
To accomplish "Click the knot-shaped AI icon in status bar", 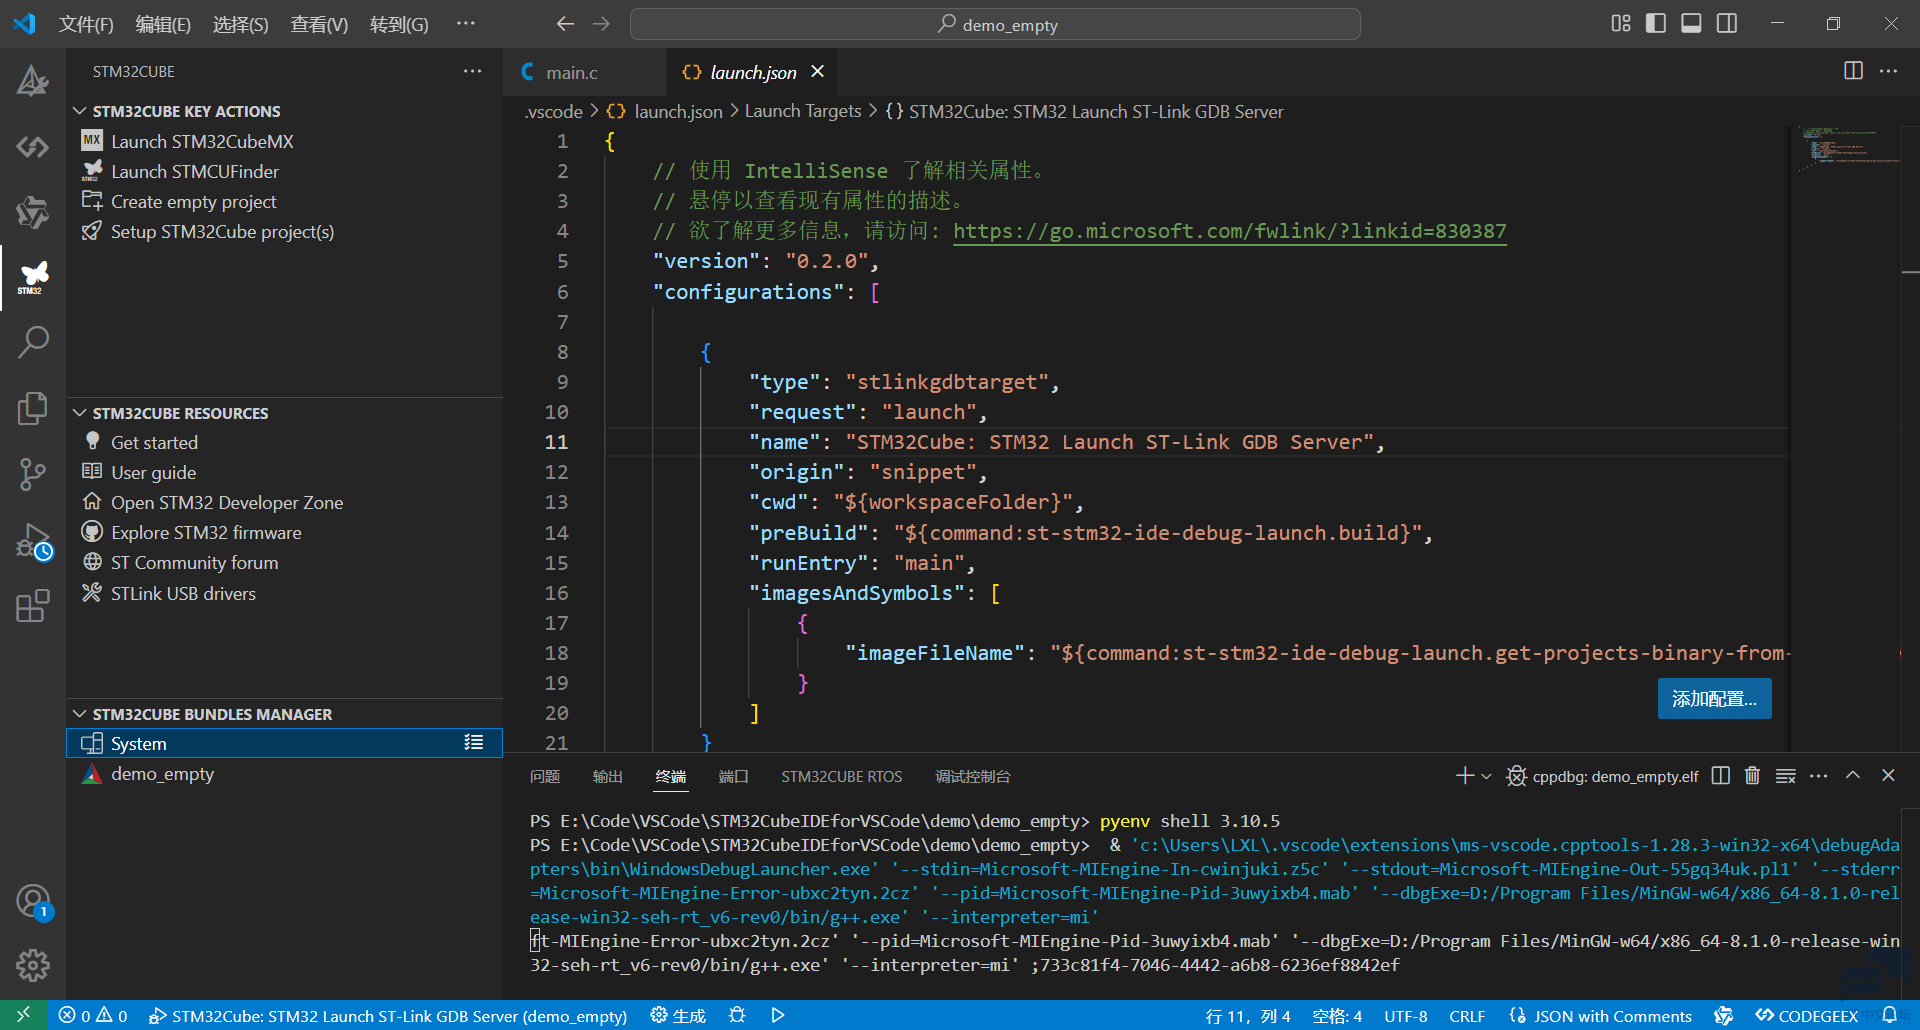I will tap(1723, 1016).
